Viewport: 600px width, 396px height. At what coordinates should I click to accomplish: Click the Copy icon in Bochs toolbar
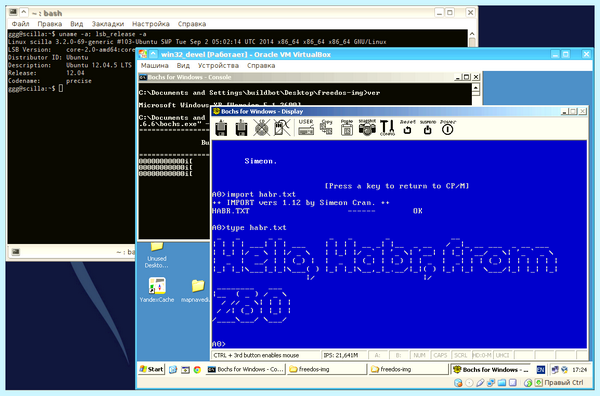326,127
